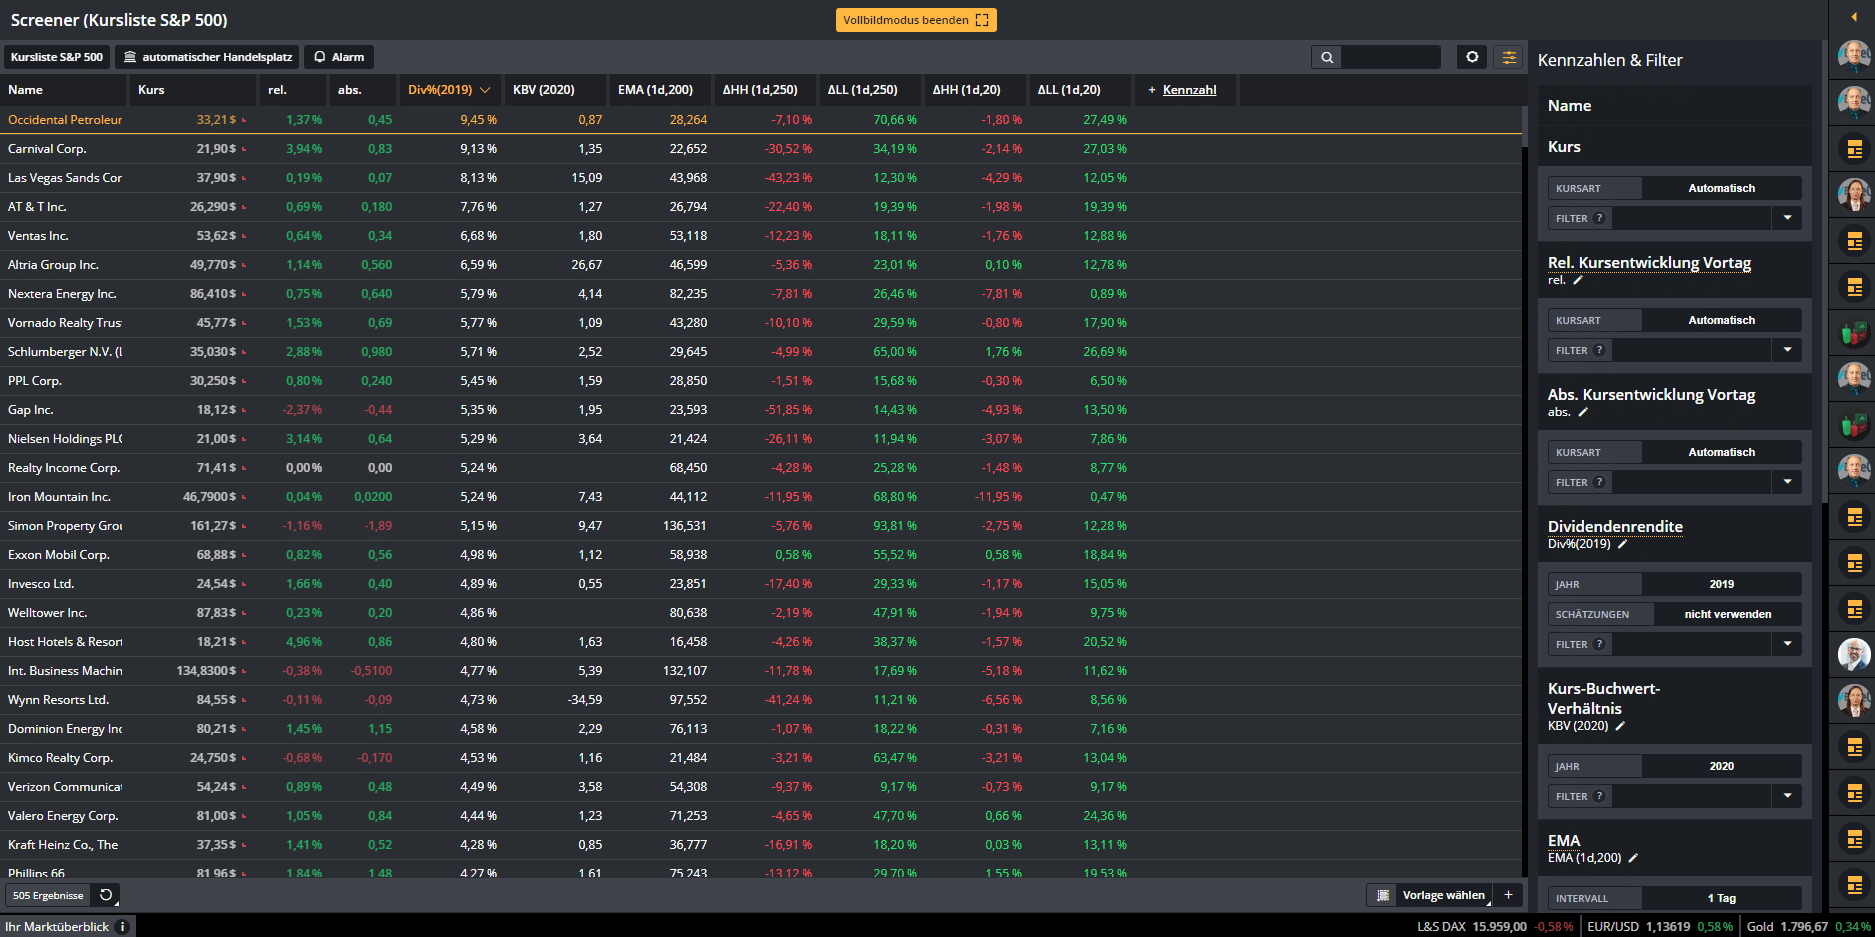1875x937 pixels.
Task: Open screener settings via gear icon
Action: [x=1472, y=57]
